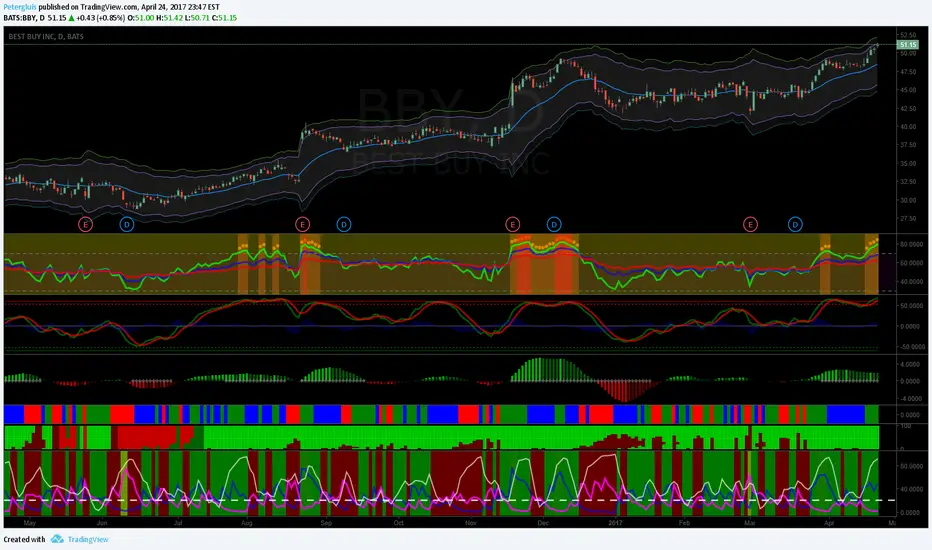Open the Peterguis author profile link
The image size is (932, 550).
click(x=20, y=7)
